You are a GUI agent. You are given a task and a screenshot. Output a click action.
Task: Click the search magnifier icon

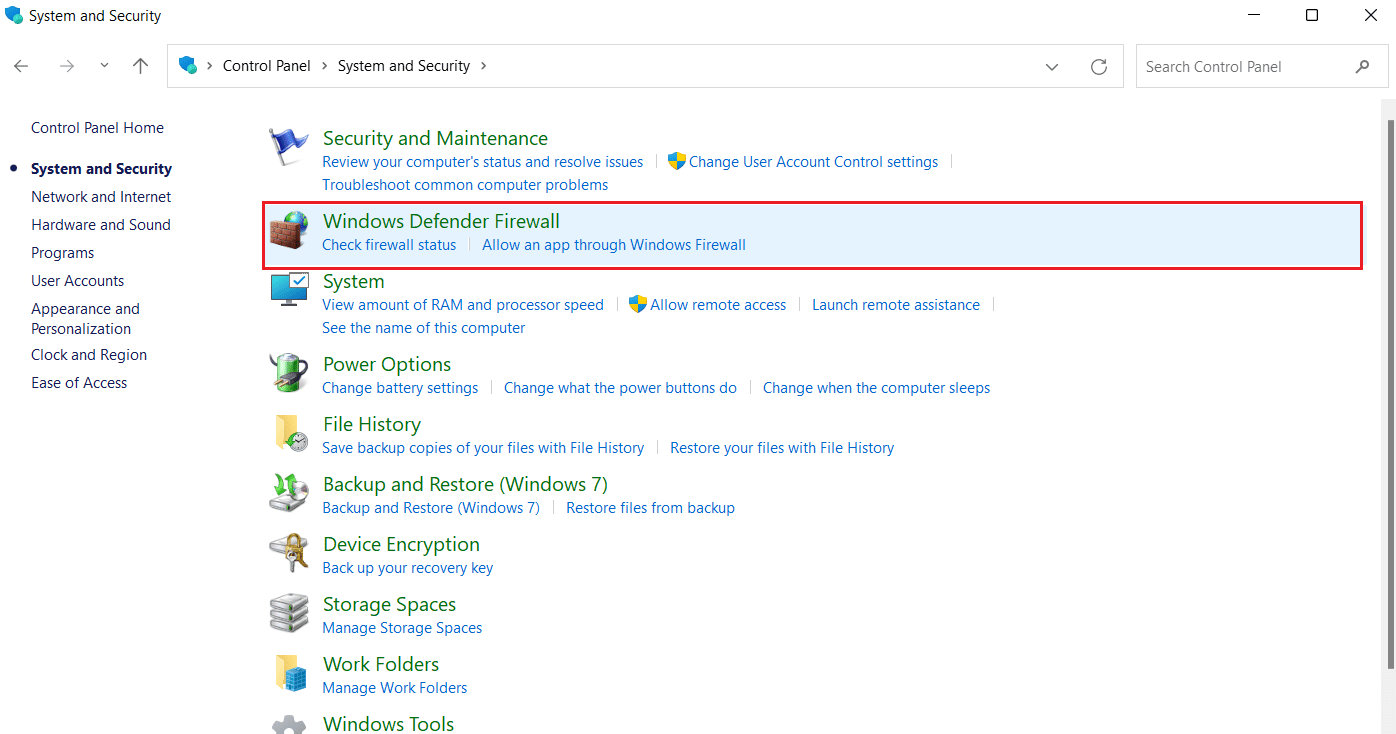coord(1362,66)
